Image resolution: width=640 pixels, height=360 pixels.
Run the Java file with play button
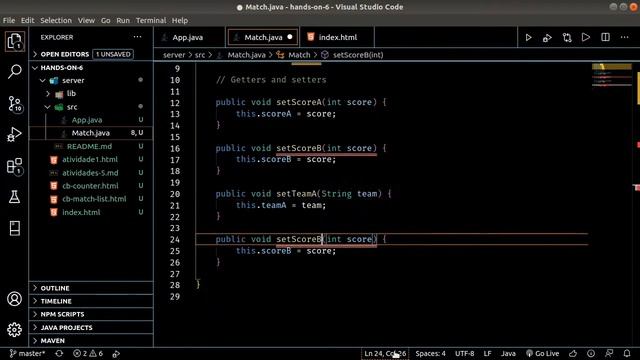point(529,38)
